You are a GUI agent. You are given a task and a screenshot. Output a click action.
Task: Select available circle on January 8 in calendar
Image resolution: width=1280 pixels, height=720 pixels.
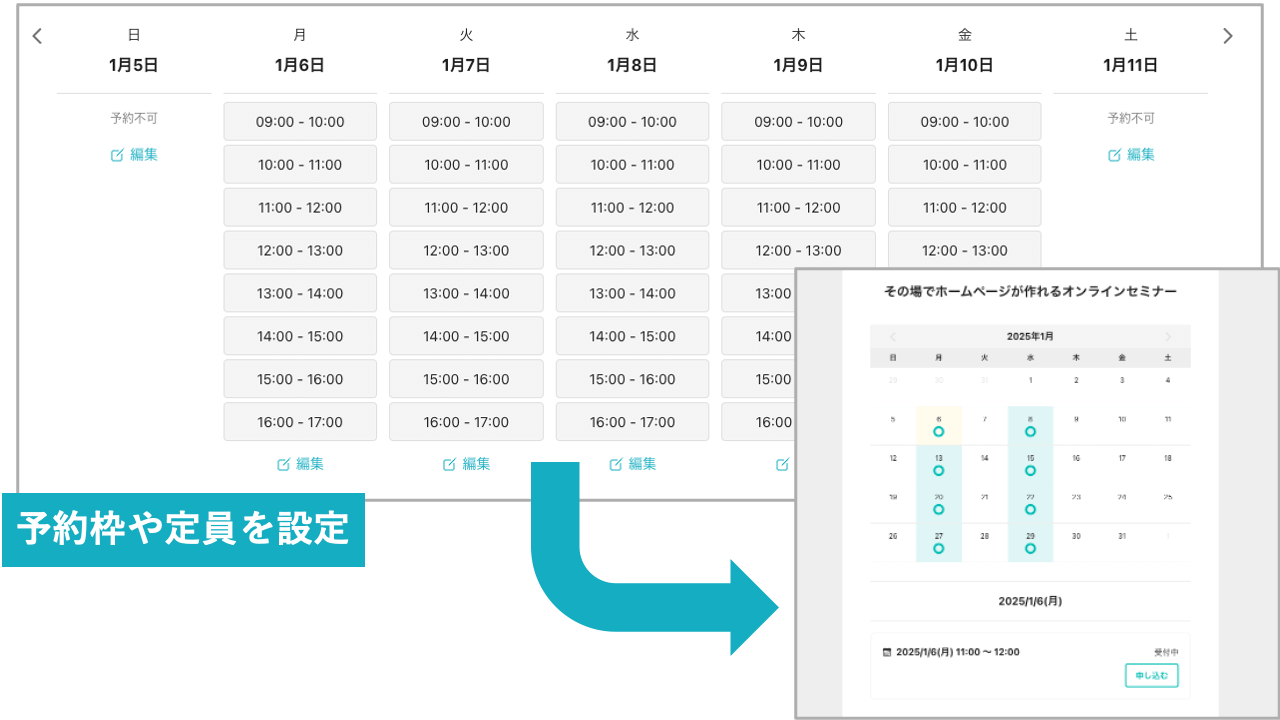click(1030, 432)
